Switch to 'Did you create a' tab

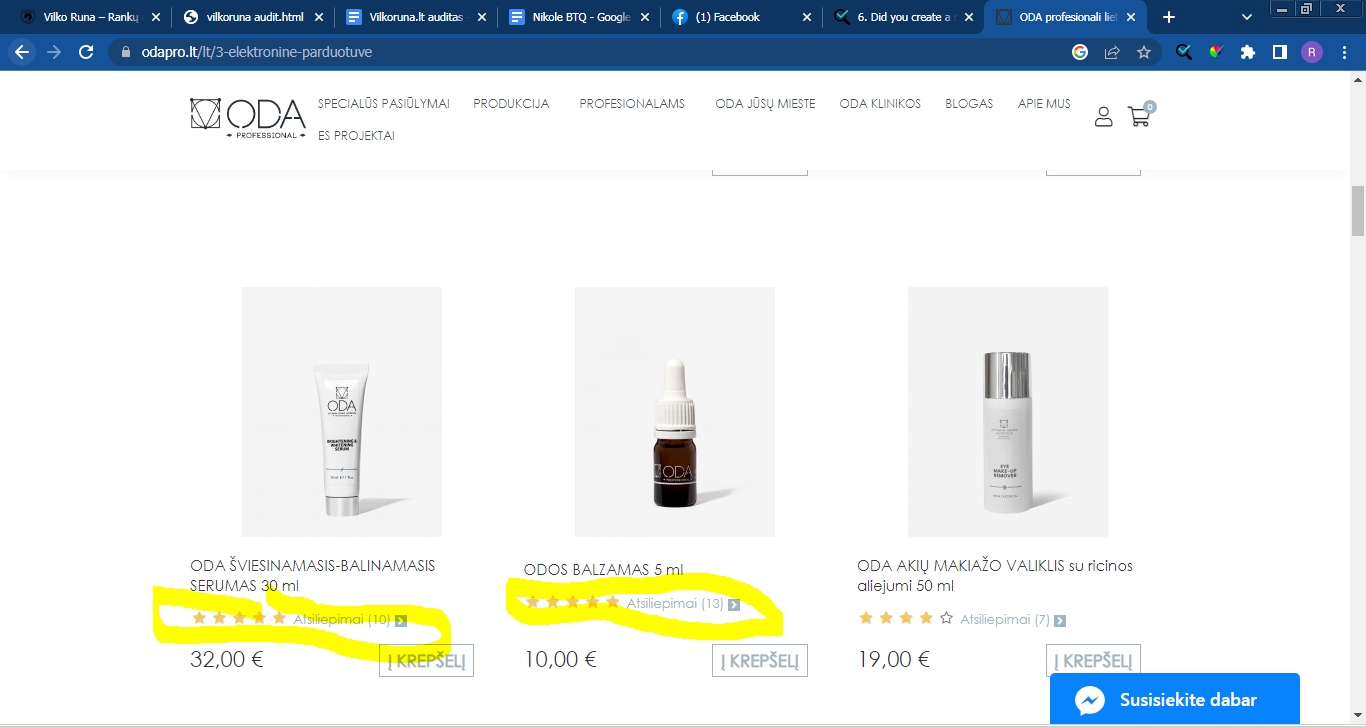pyautogui.click(x=904, y=17)
